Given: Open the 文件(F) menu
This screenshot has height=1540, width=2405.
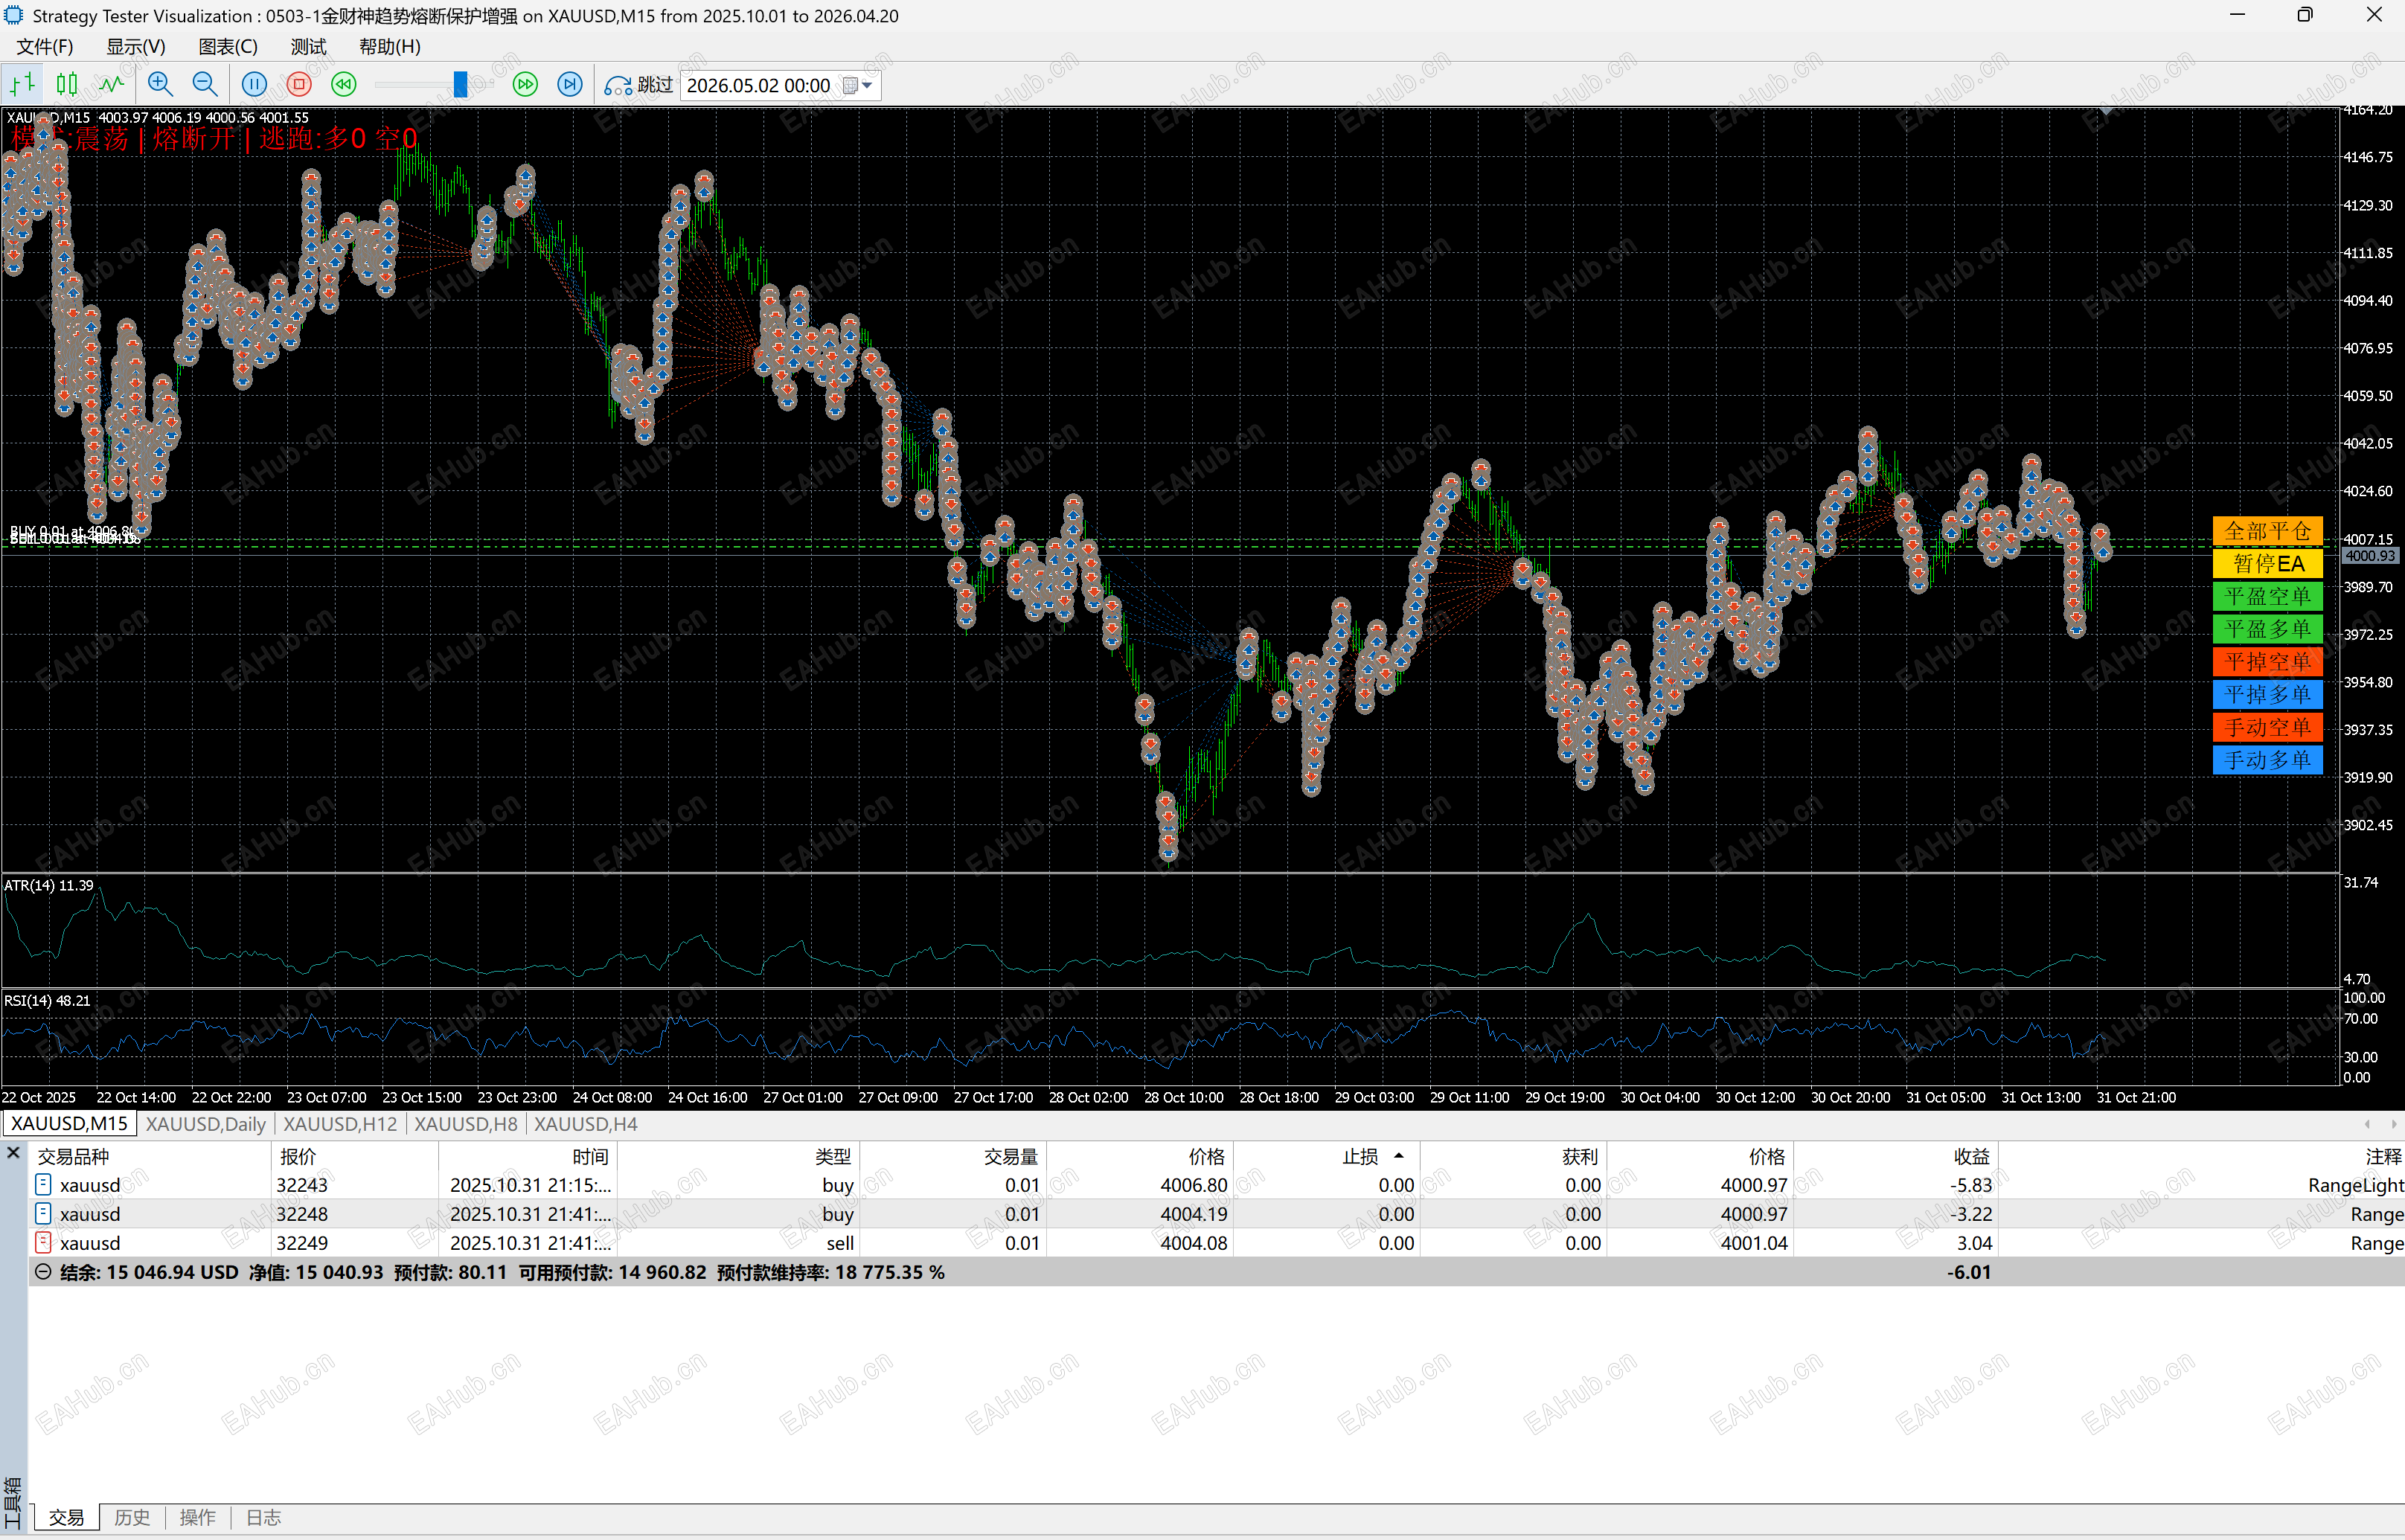Looking at the screenshot, I should pos(45,46).
